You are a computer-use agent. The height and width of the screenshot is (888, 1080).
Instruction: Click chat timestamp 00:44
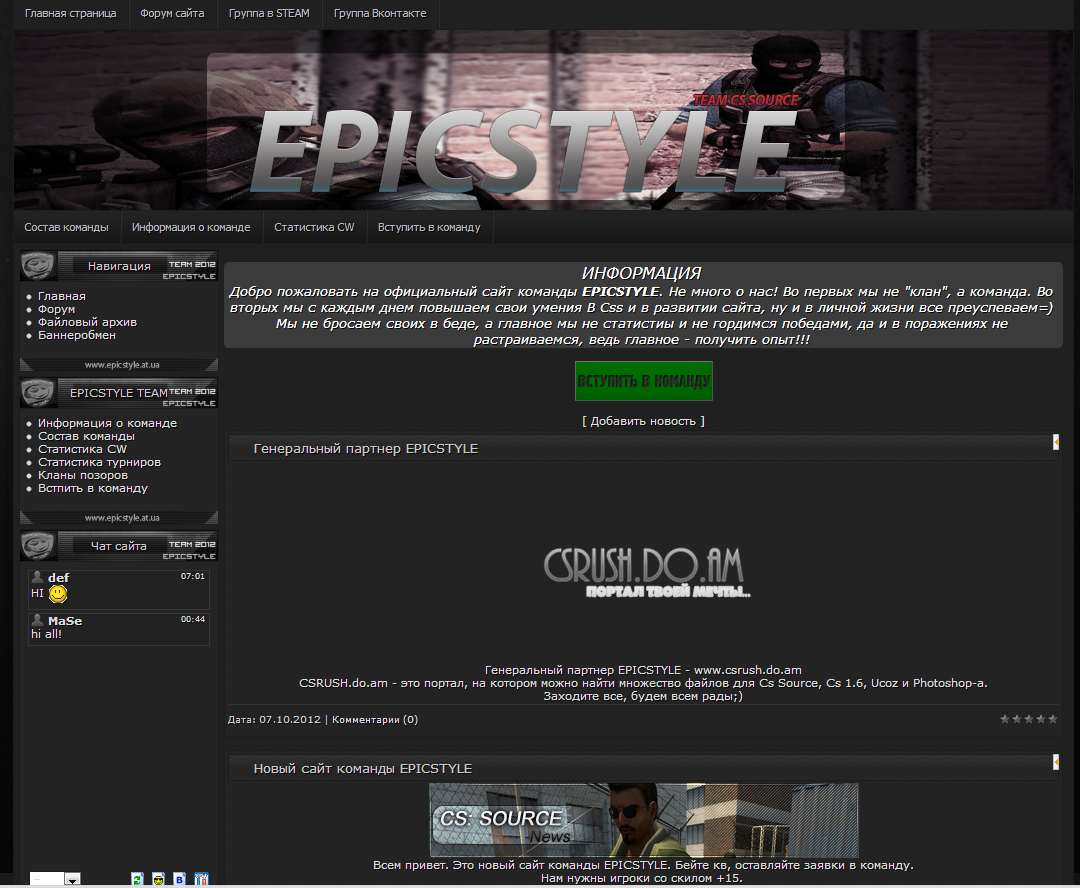[x=193, y=619]
